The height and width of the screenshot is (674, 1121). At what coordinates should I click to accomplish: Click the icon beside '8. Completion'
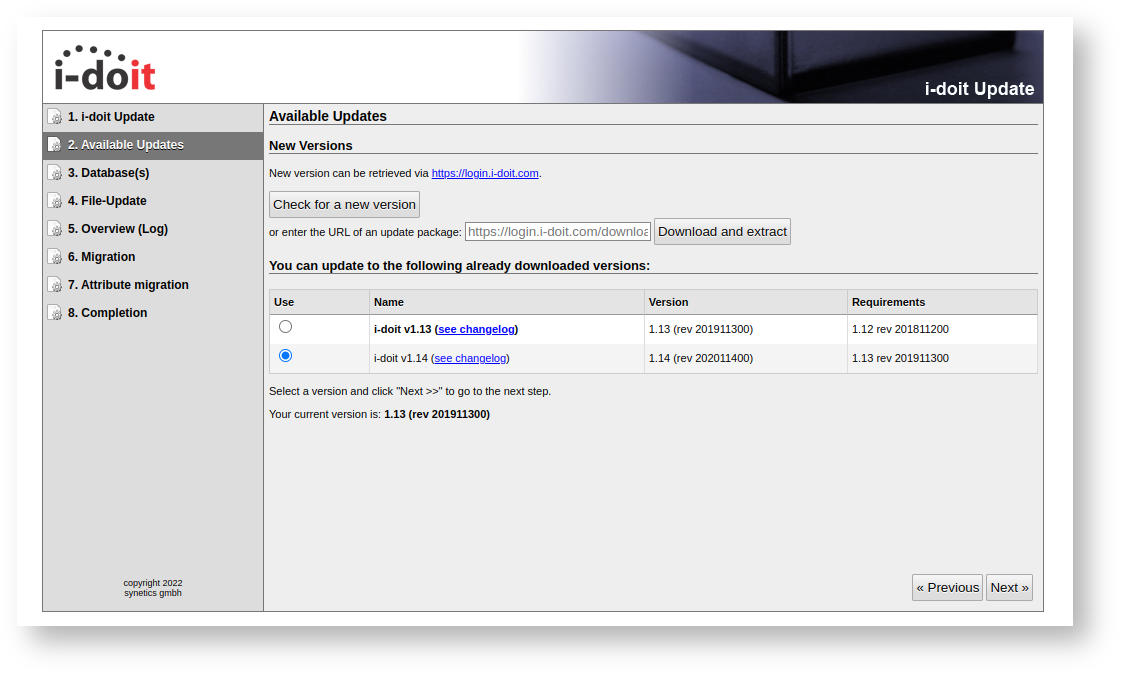click(x=55, y=313)
